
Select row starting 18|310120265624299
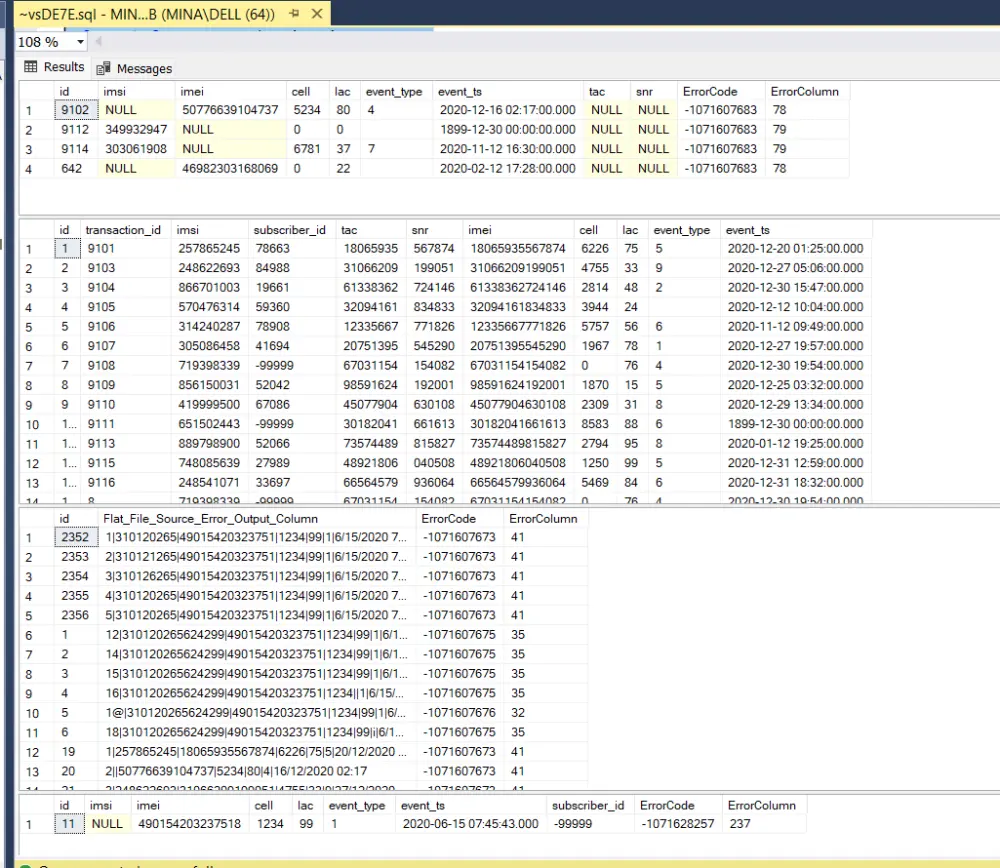coord(256,732)
